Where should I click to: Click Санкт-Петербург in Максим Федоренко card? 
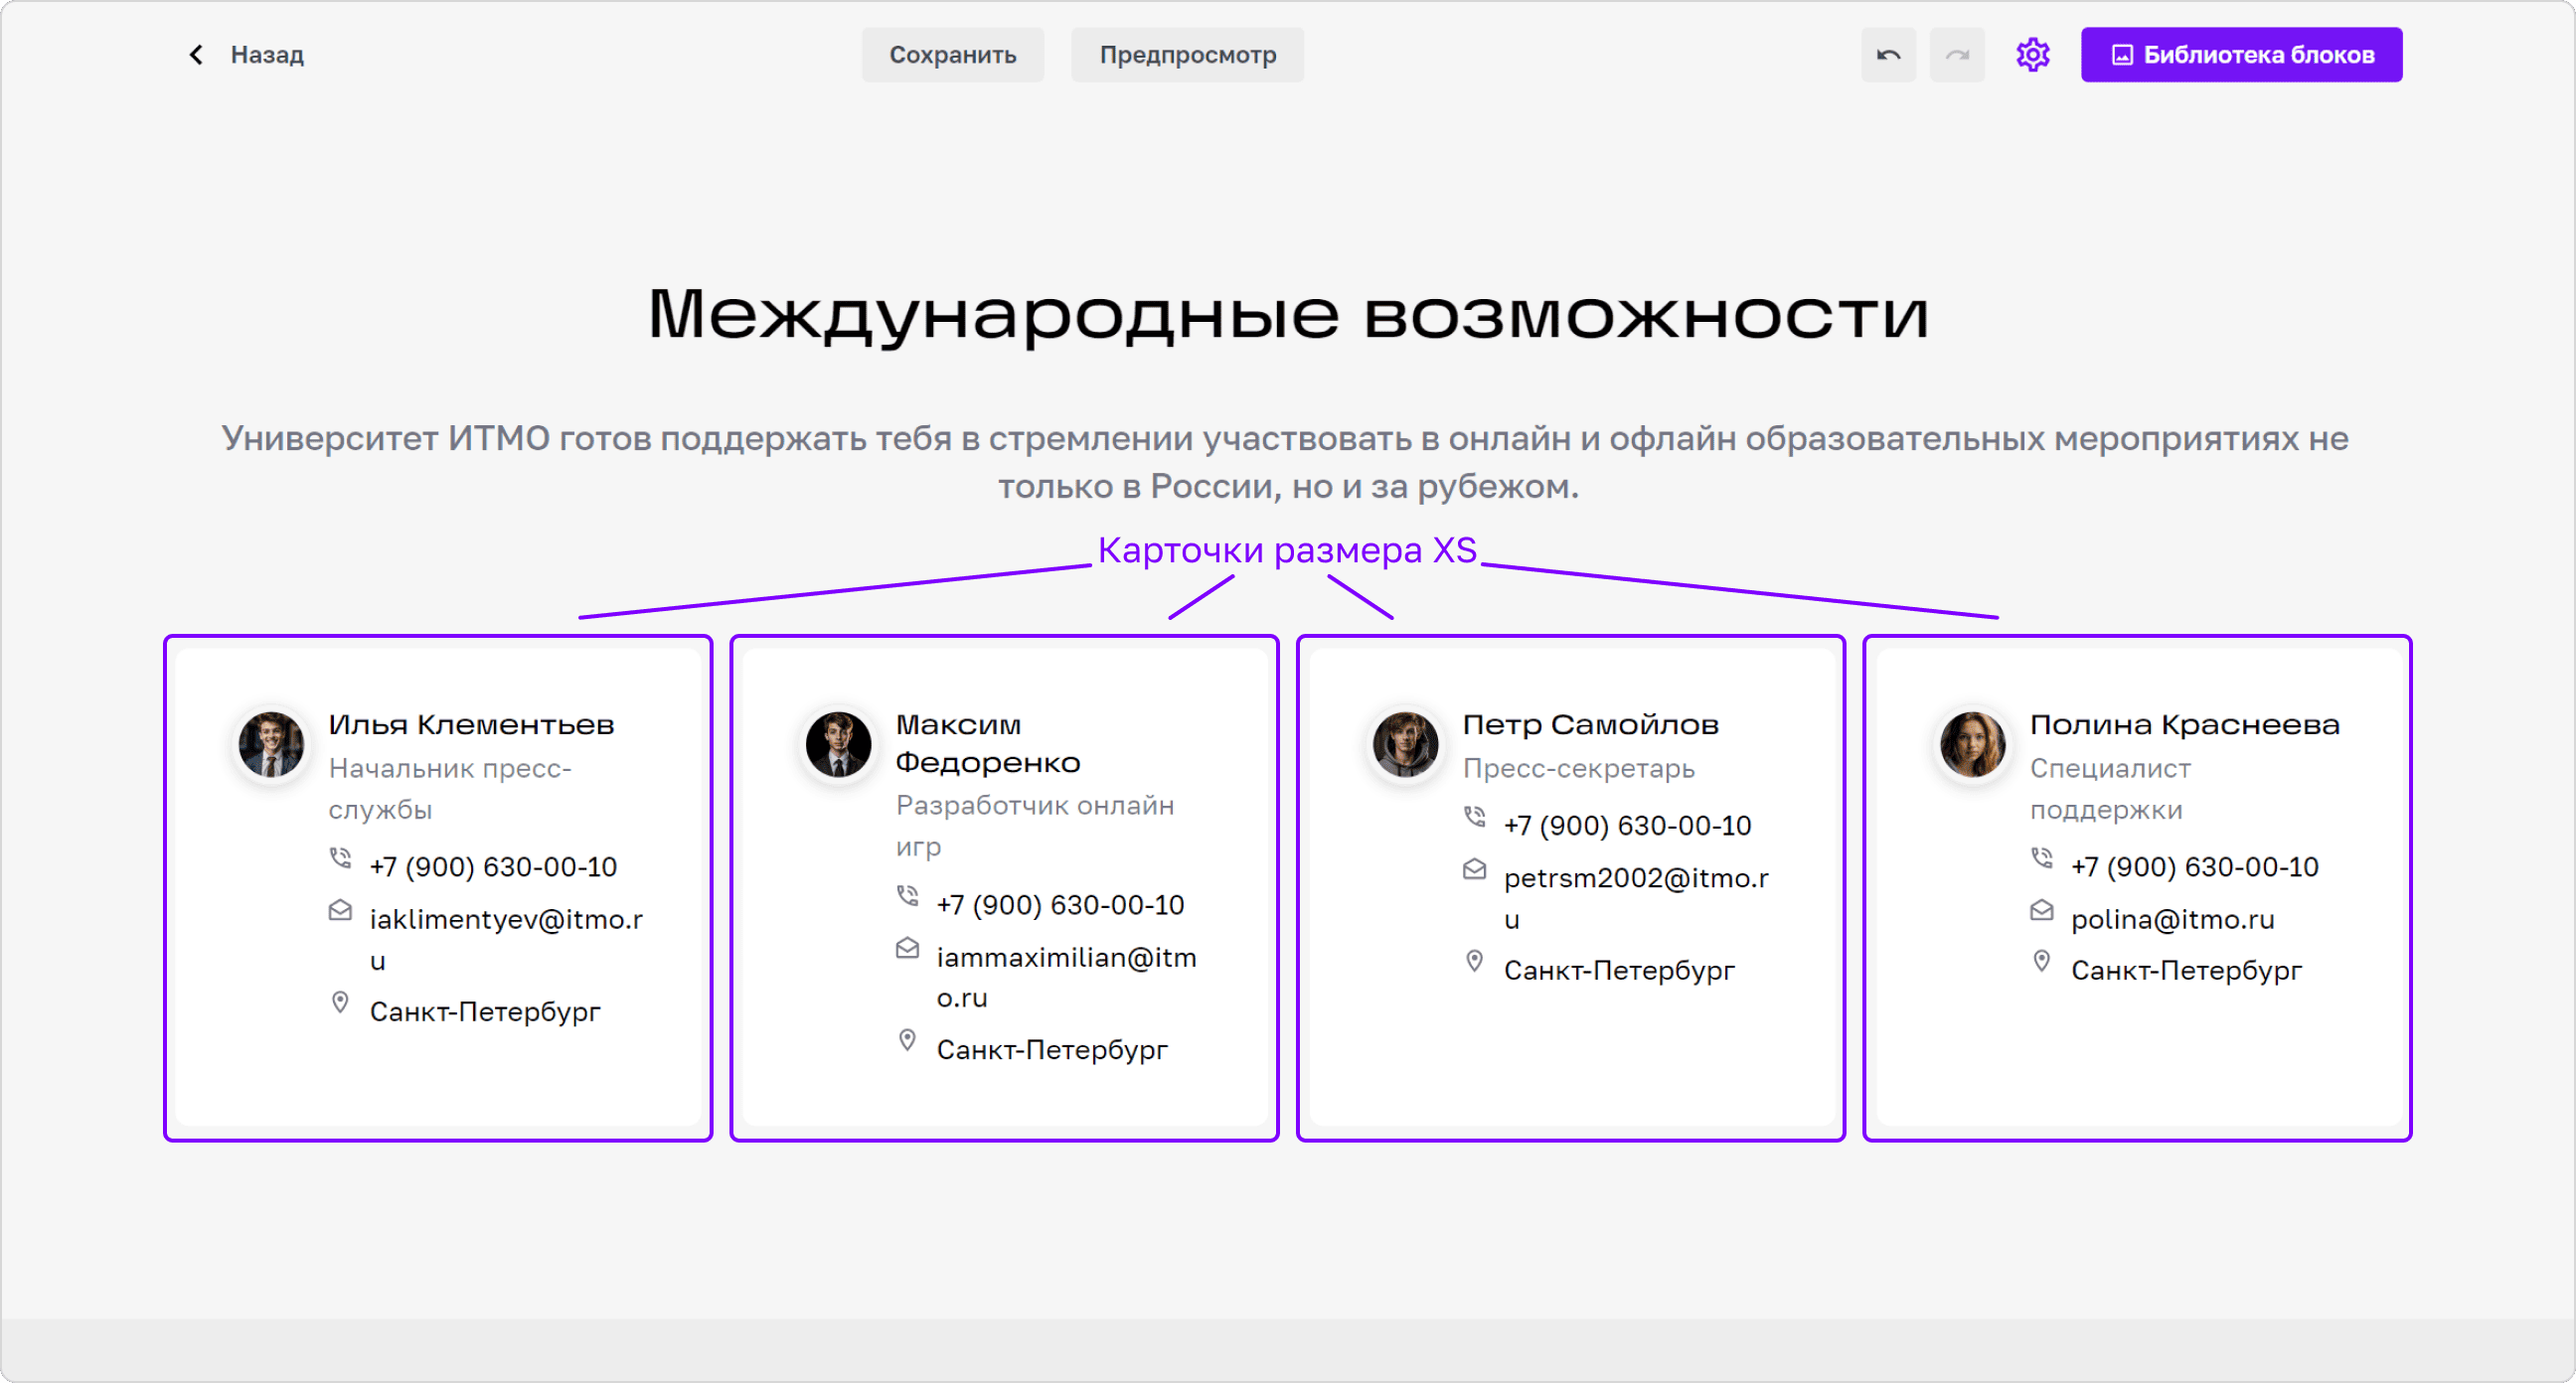pyautogui.click(x=1052, y=1050)
